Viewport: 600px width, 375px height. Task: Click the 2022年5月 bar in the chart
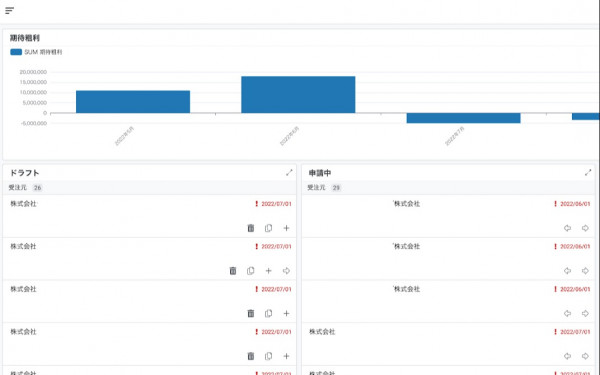pos(133,102)
